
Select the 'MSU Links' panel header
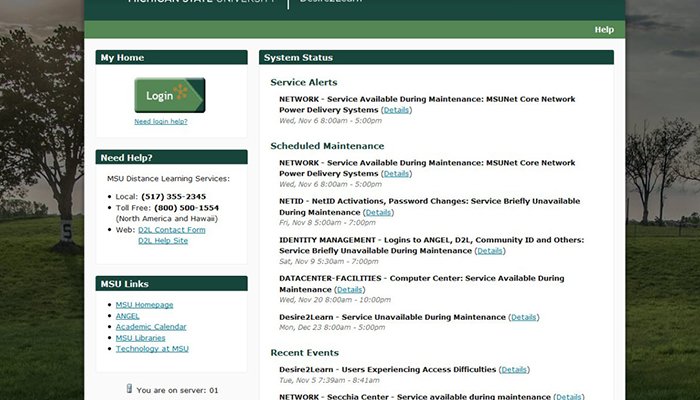(x=171, y=283)
